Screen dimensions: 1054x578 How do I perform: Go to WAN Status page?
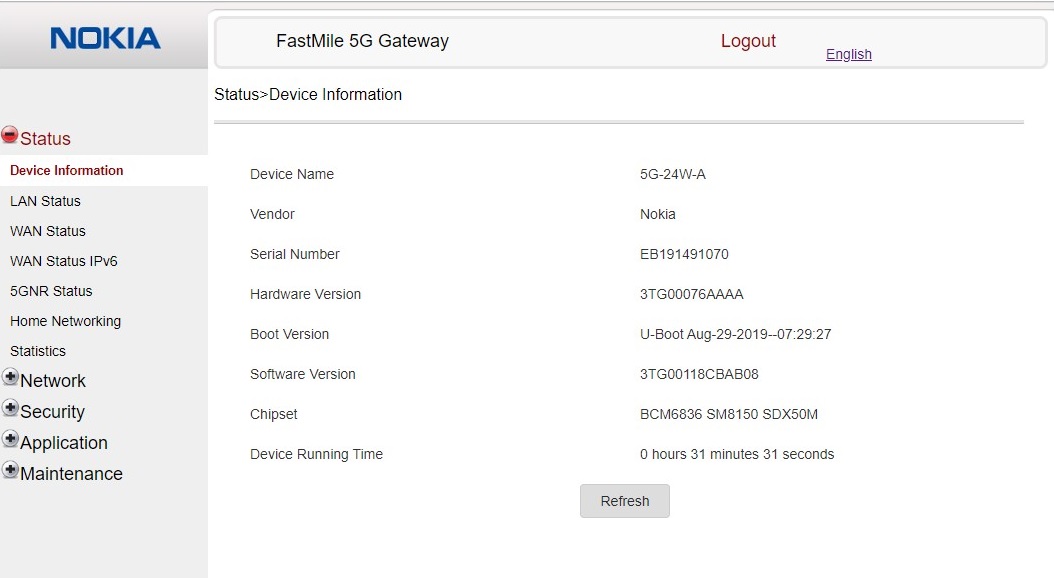click(x=48, y=231)
